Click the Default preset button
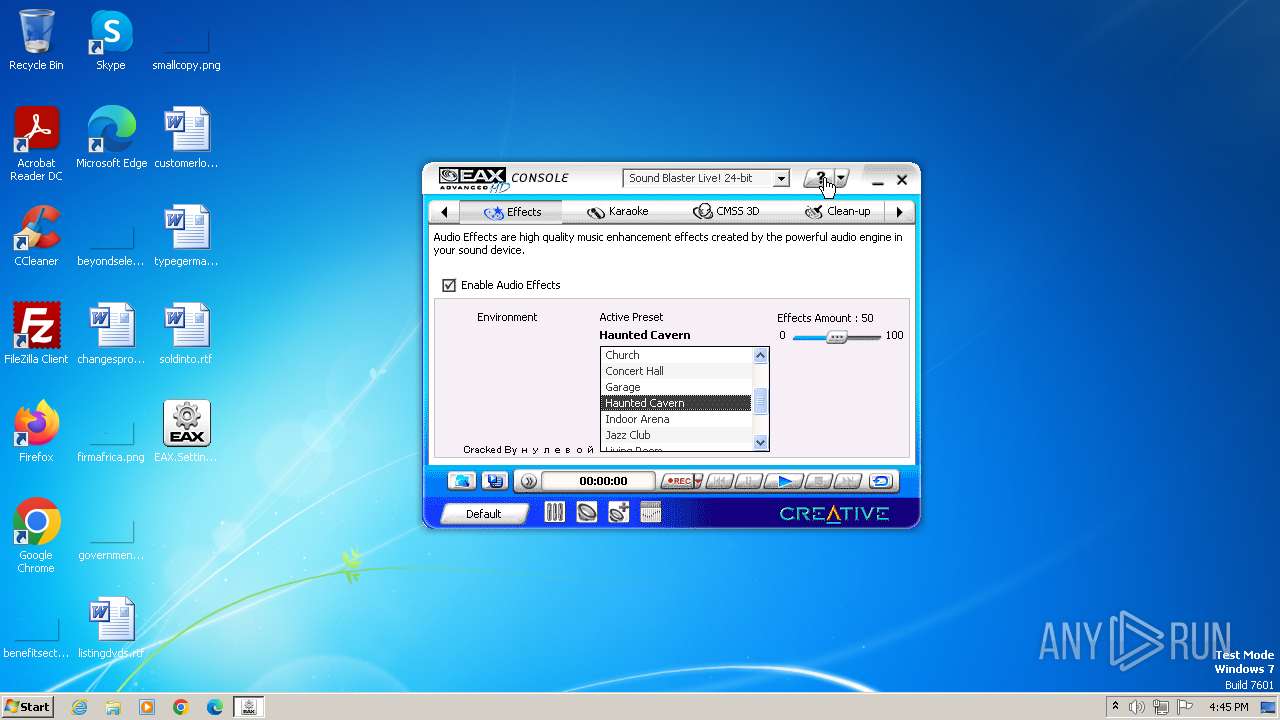Viewport: 1280px width, 720px height. tap(483, 514)
